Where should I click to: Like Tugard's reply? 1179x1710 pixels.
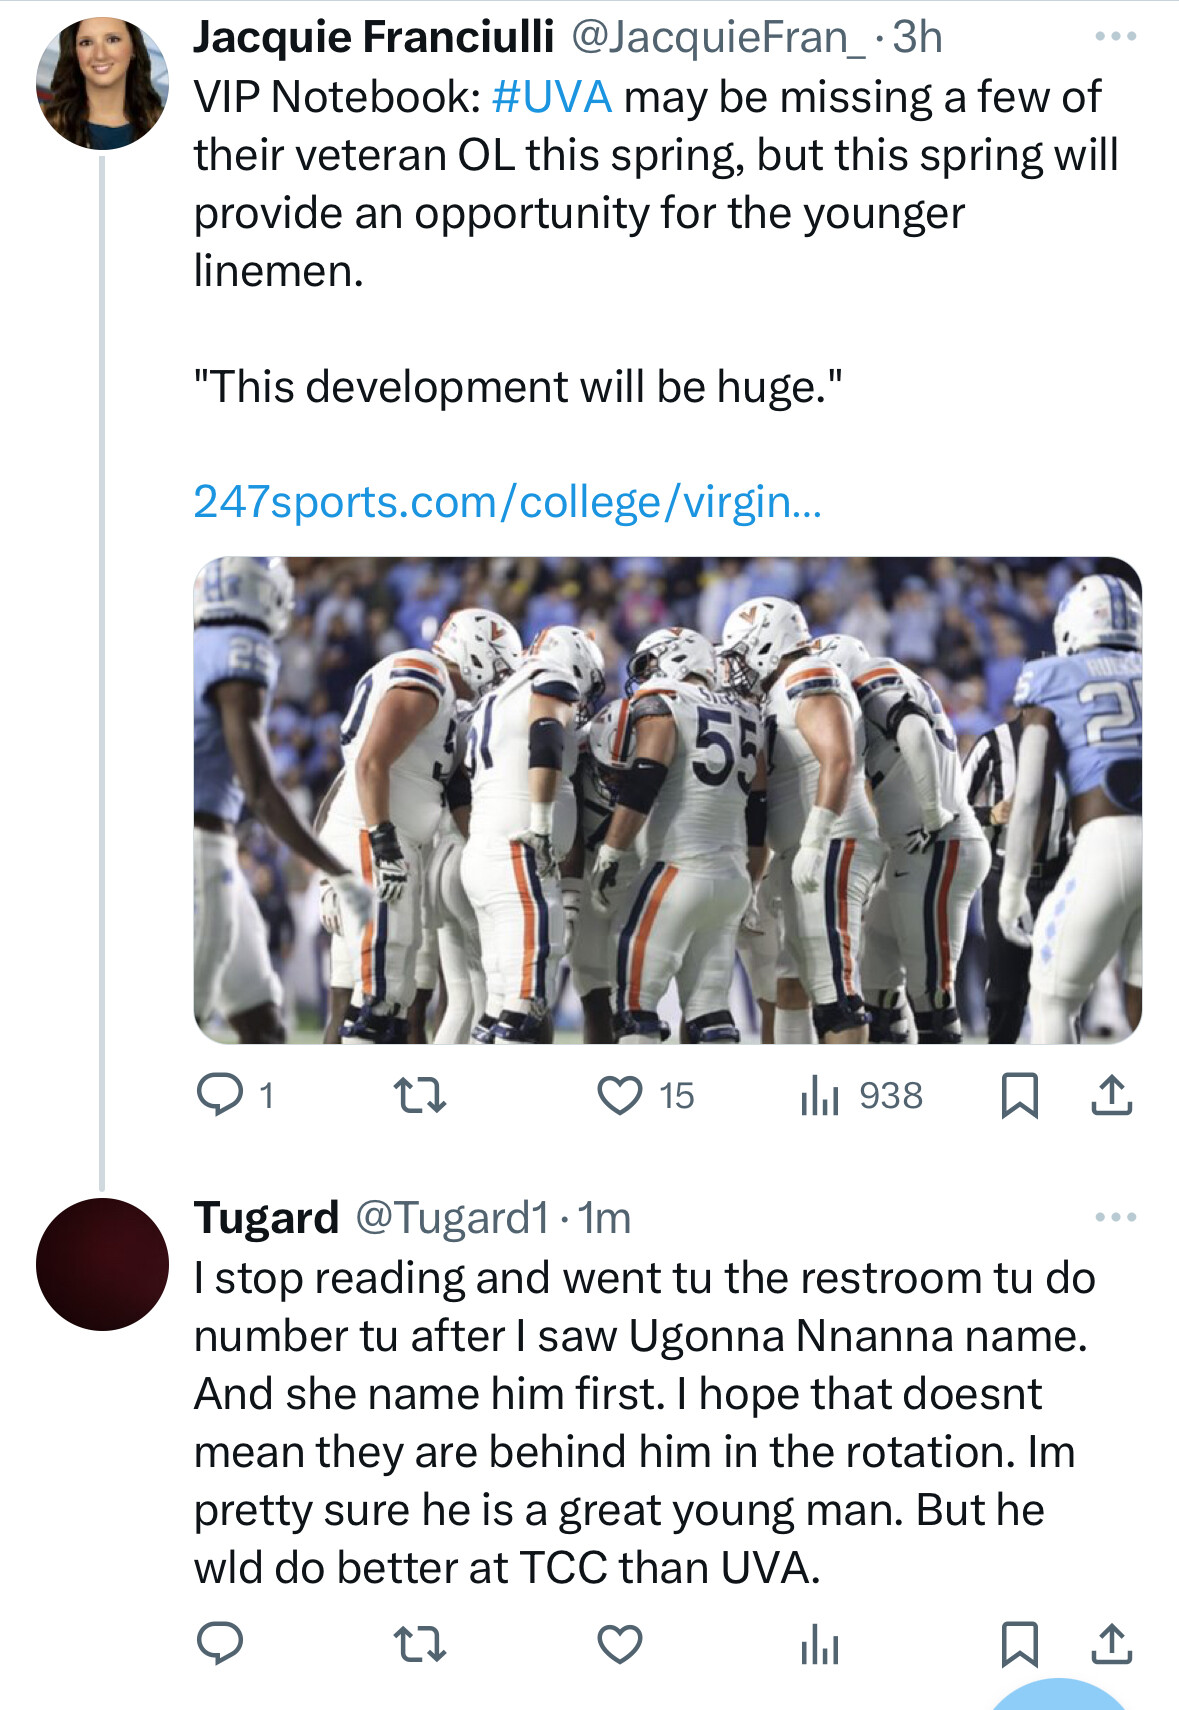pos(620,1644)
